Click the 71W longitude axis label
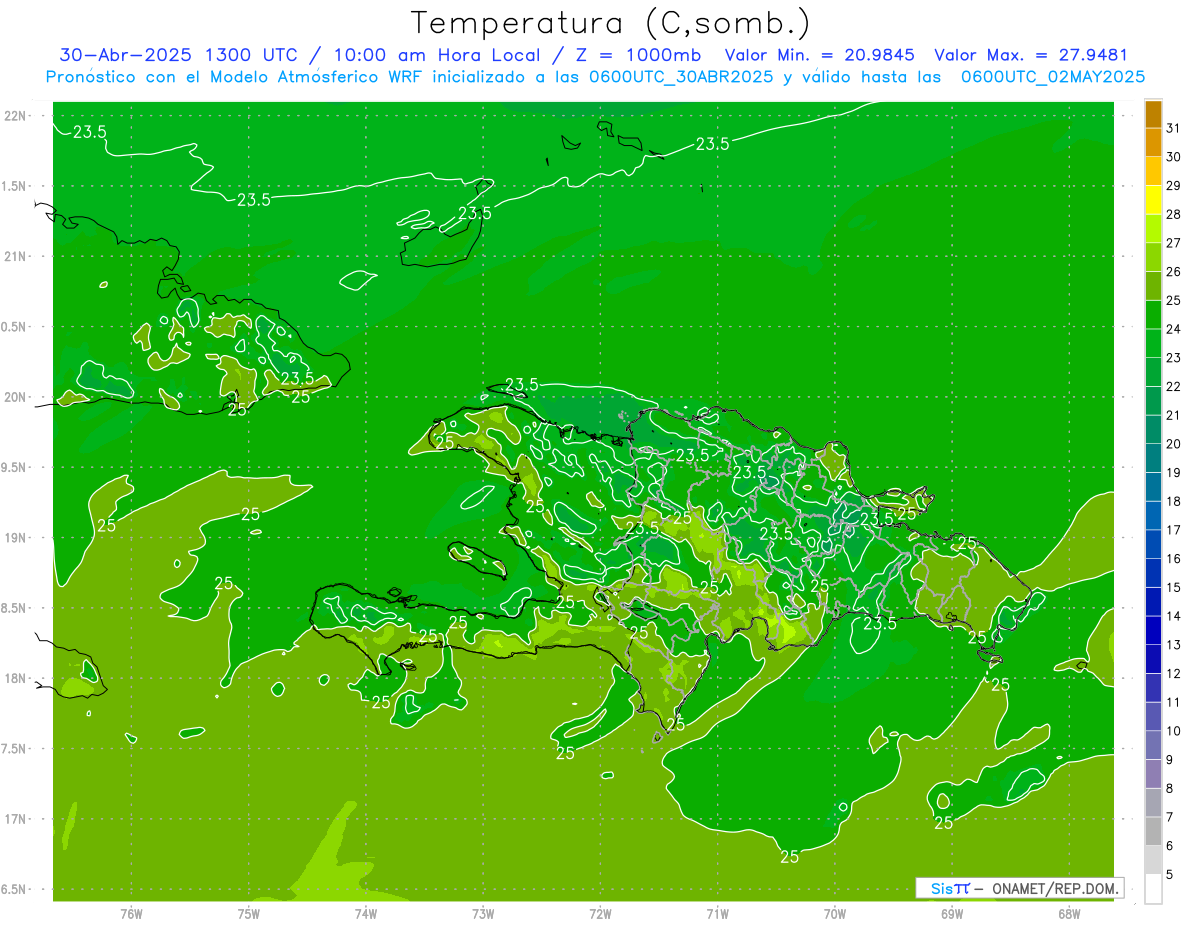The image size is (1200, 927). 717,914
